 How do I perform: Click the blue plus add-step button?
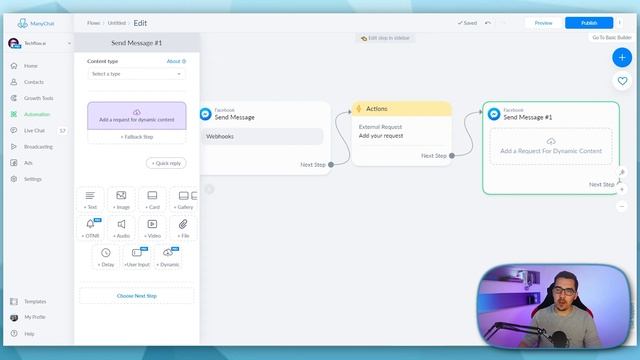click(x=622, y=58)
